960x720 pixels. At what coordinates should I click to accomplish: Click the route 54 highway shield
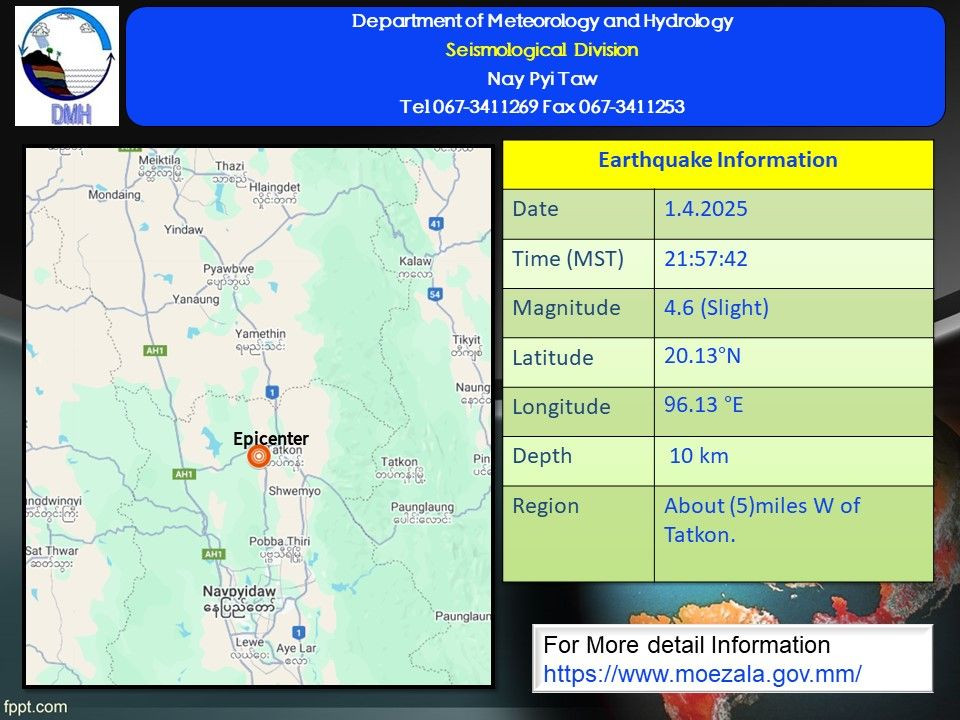(434, 294)
